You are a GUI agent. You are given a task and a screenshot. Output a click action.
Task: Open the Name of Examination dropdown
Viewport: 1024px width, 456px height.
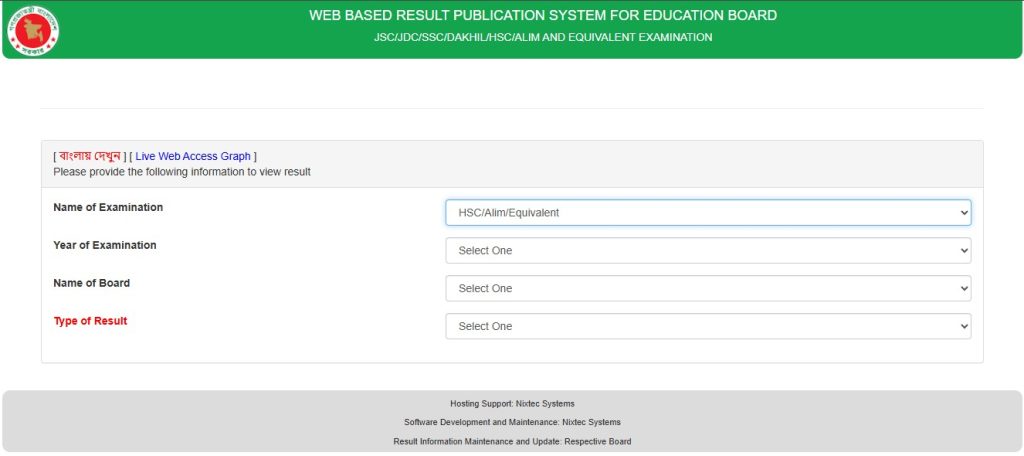[x=708, y=213]
